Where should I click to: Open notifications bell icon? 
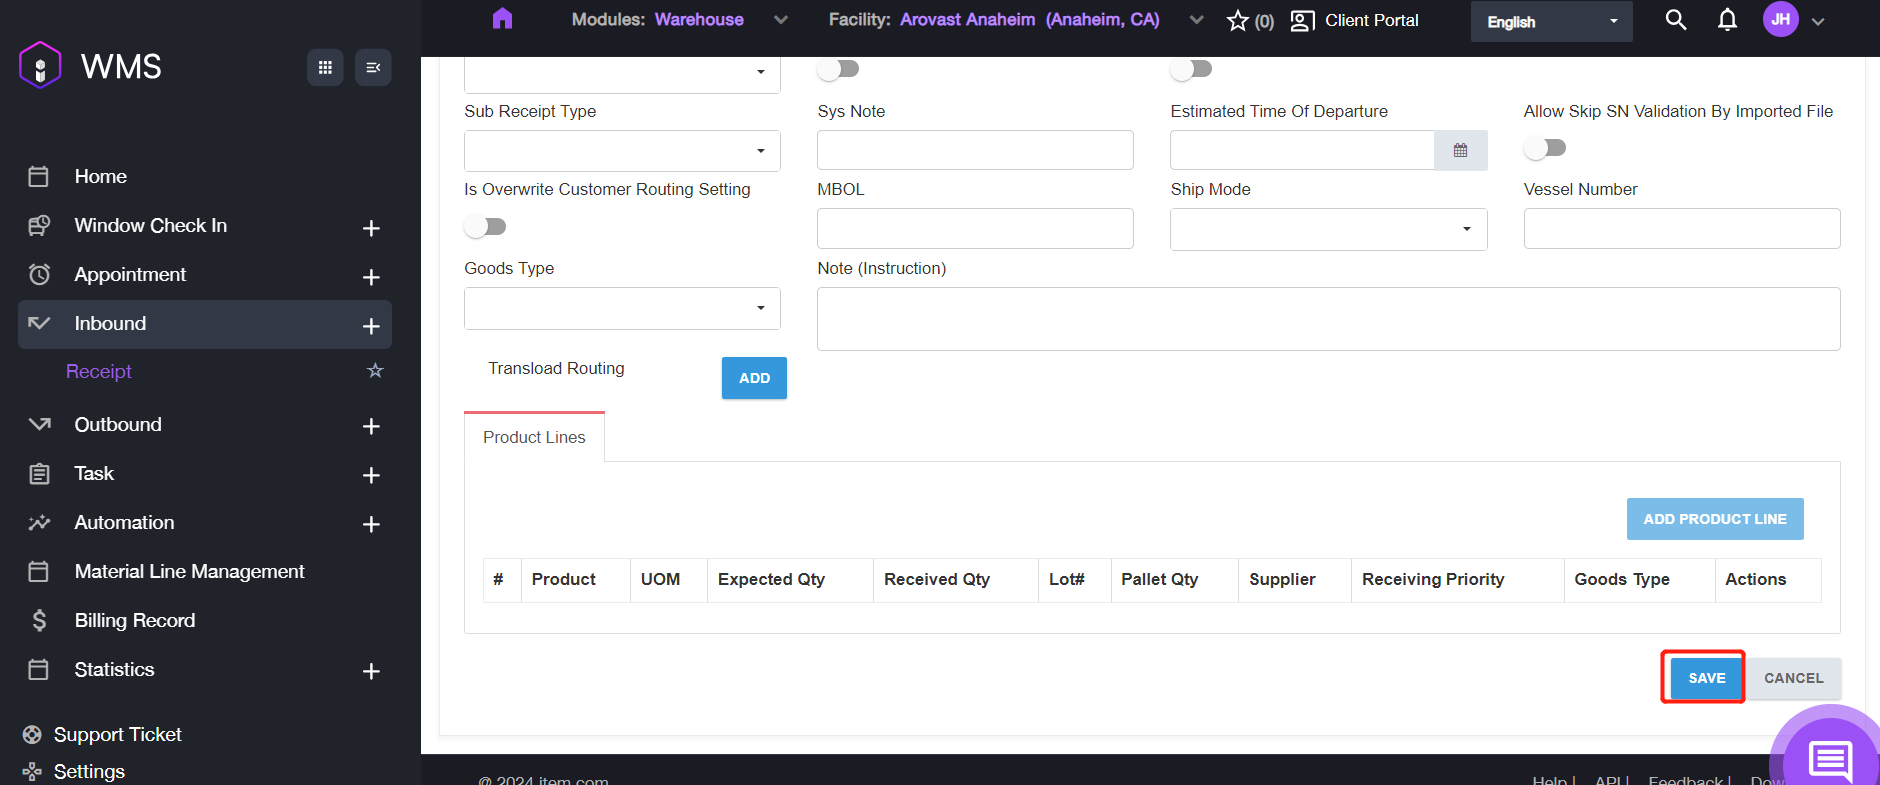(1727, 20)
